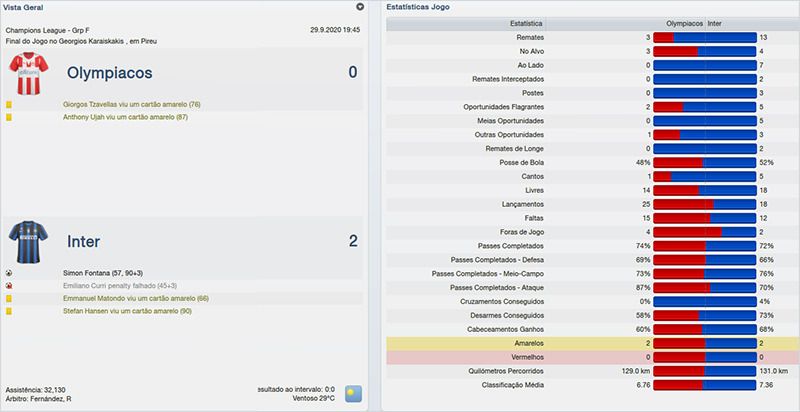
Task: Click missed penalty icon beside Emiliano Curri
Action: pos(9,285)
